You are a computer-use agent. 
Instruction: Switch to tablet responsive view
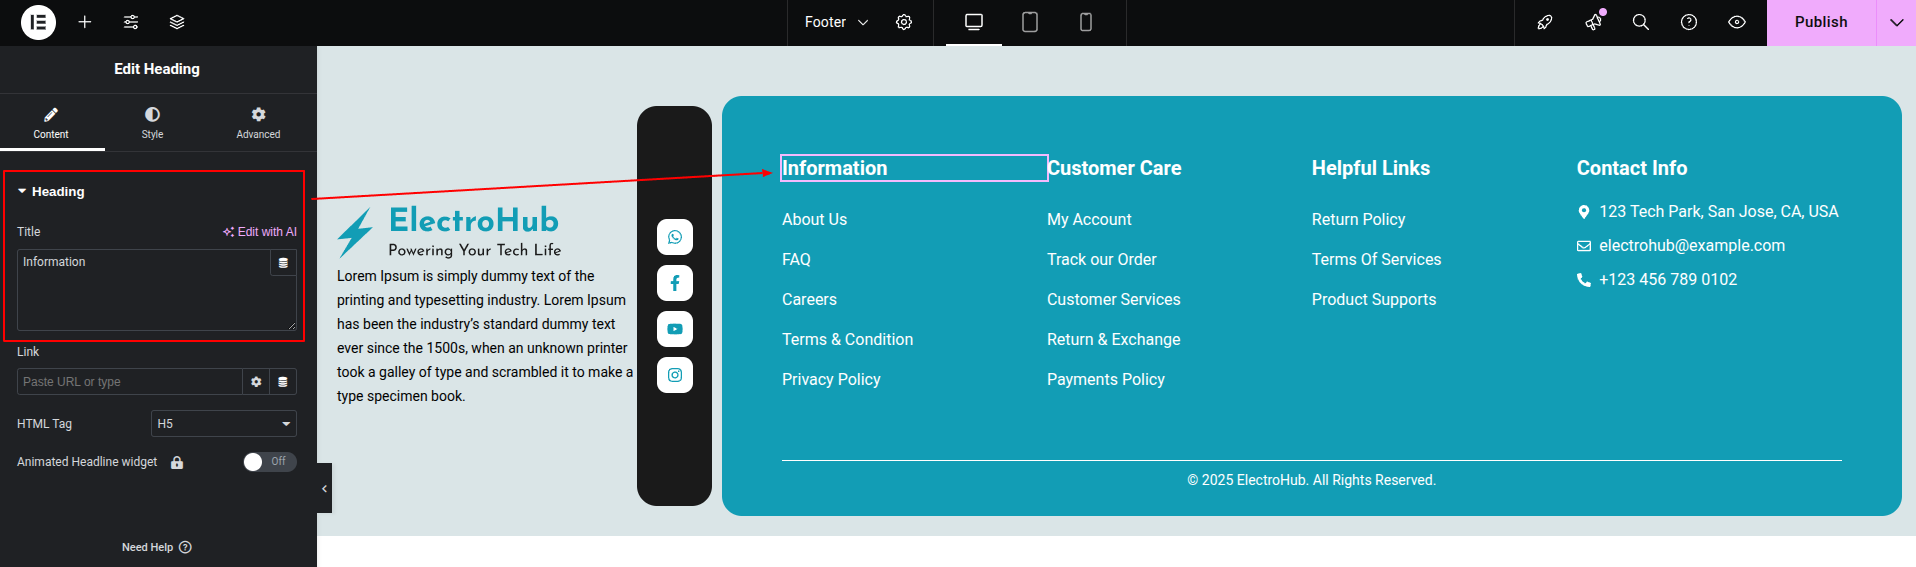[1029, 22]
